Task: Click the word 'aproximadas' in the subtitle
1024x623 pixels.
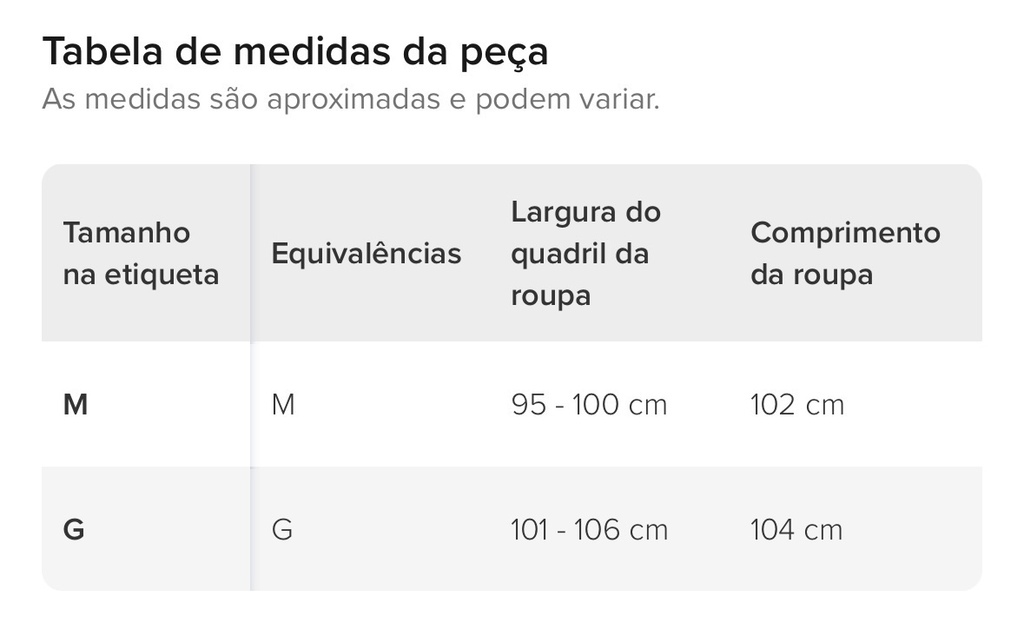Action: pyautogui.click(x=353, y=101)
